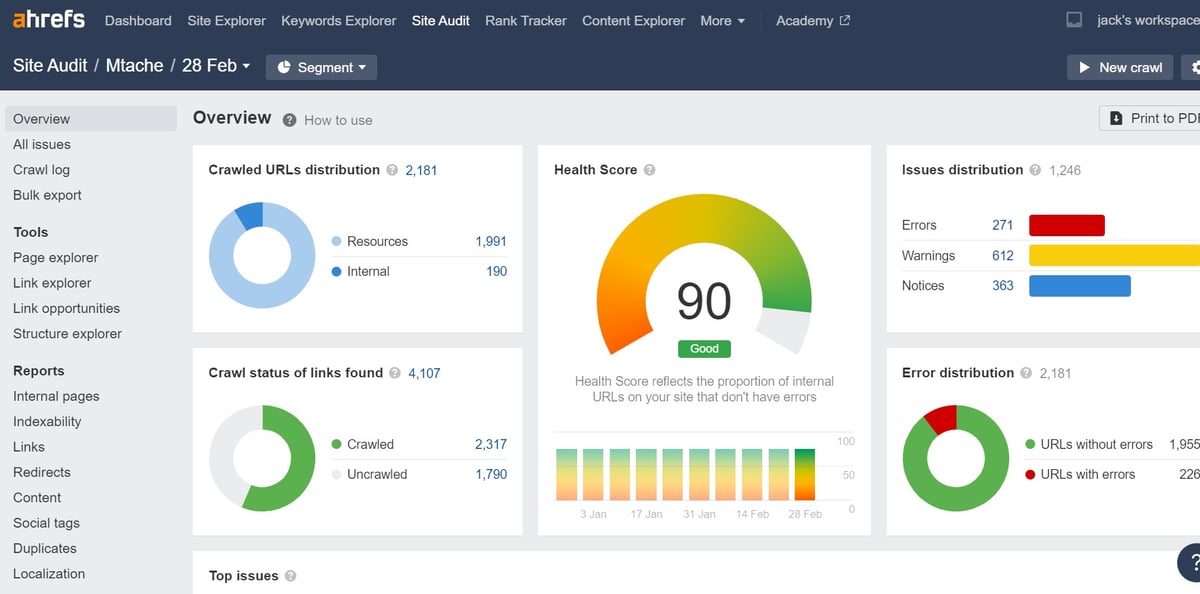Click the Top issues help icon
The image size is (1200, 594).
pos(290,576)
